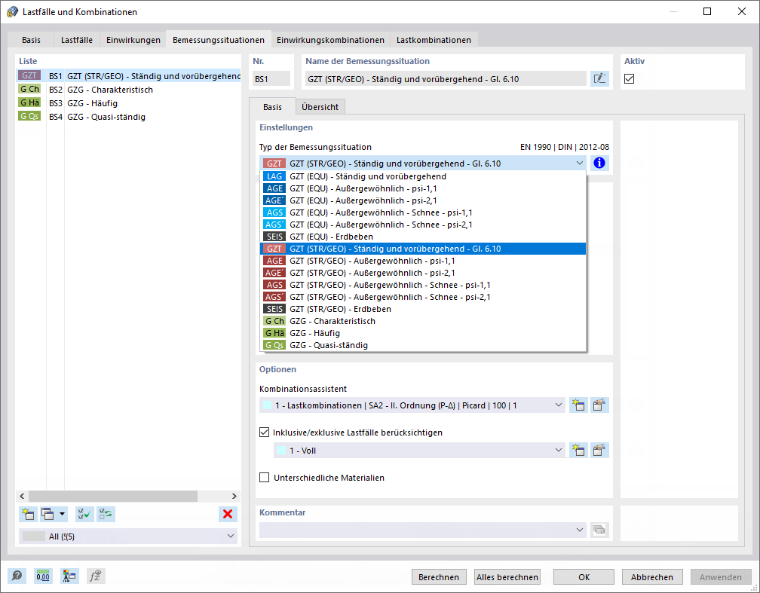Add new design situation in list toolbar
Screen dimensions: 760x593
[28, 514]
